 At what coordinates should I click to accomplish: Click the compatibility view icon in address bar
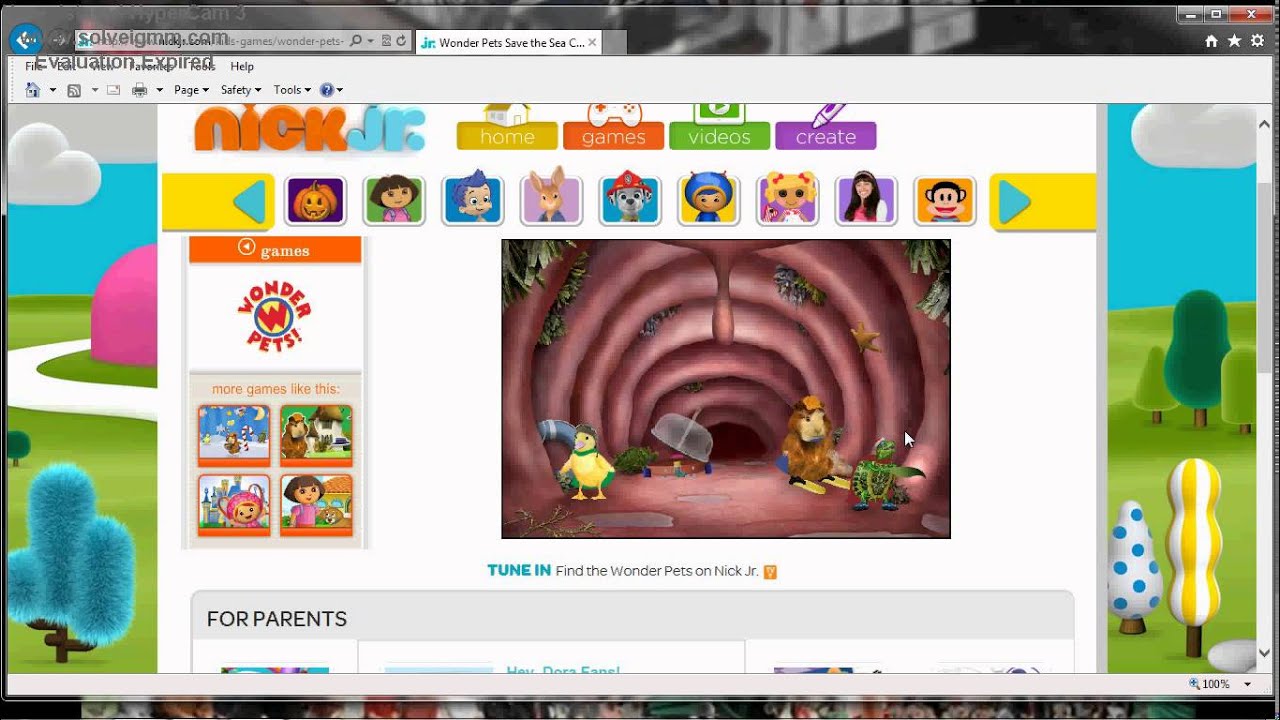pyautogui.click(x=386, y=41)
